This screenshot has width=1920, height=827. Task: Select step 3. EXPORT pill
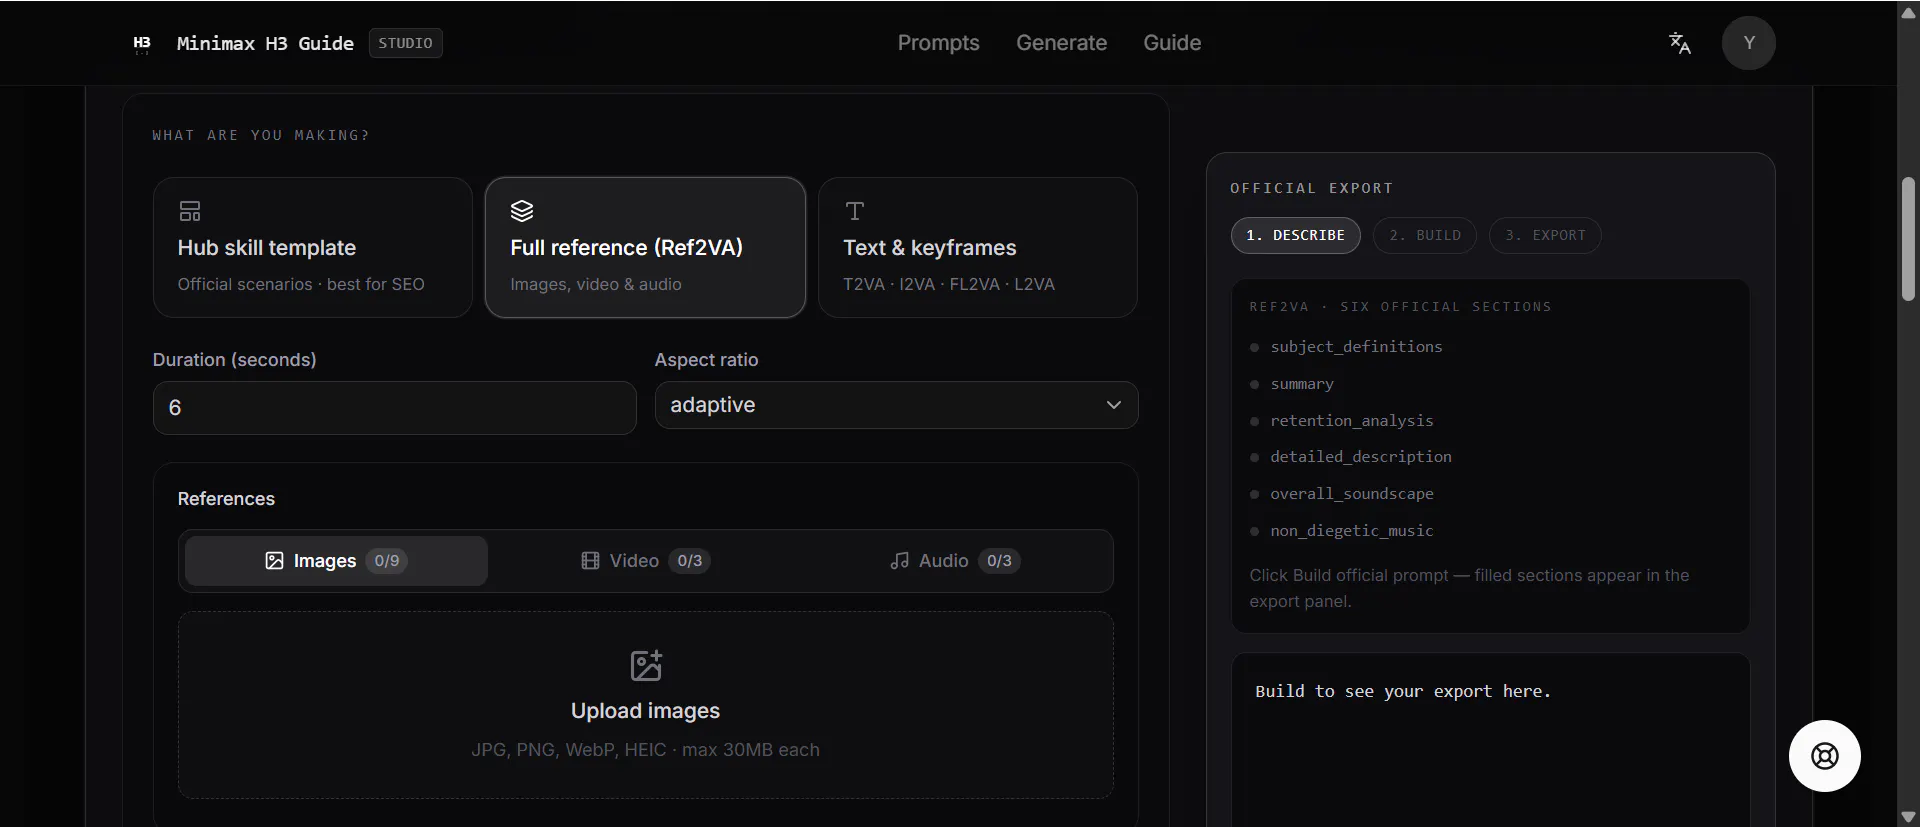click(1545, 236)
